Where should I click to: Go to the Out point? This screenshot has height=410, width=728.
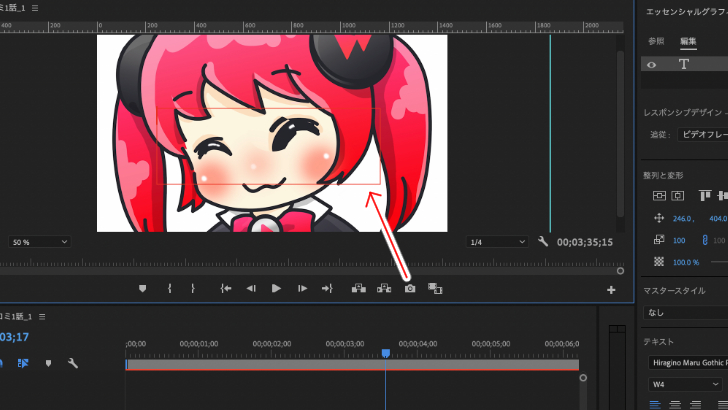(x=327, y=289)
